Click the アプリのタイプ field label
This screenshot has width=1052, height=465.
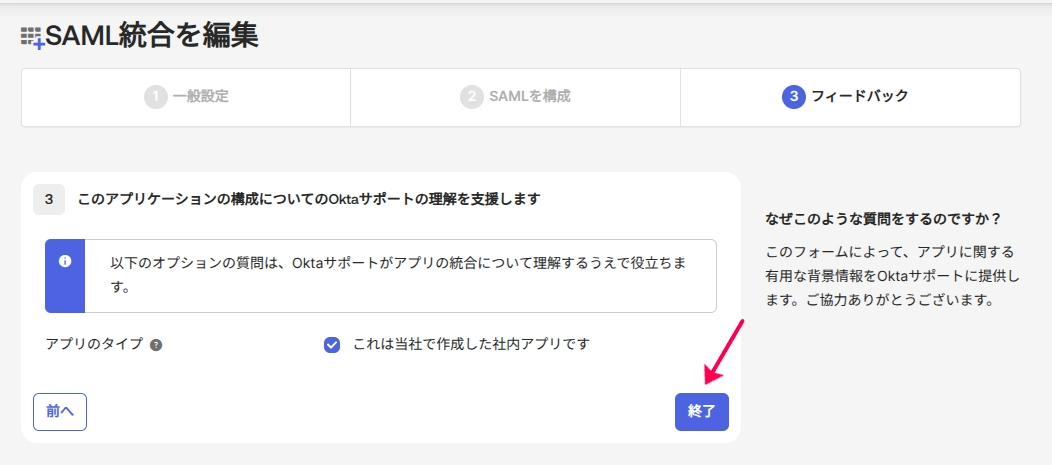coord(95,345)
